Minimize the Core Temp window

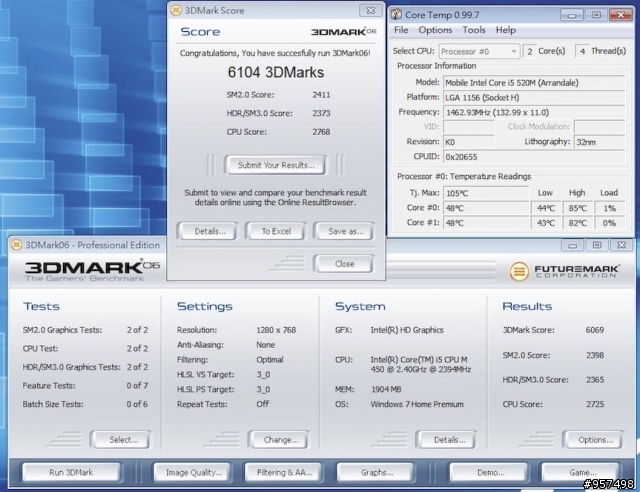[x=572, y=15]
